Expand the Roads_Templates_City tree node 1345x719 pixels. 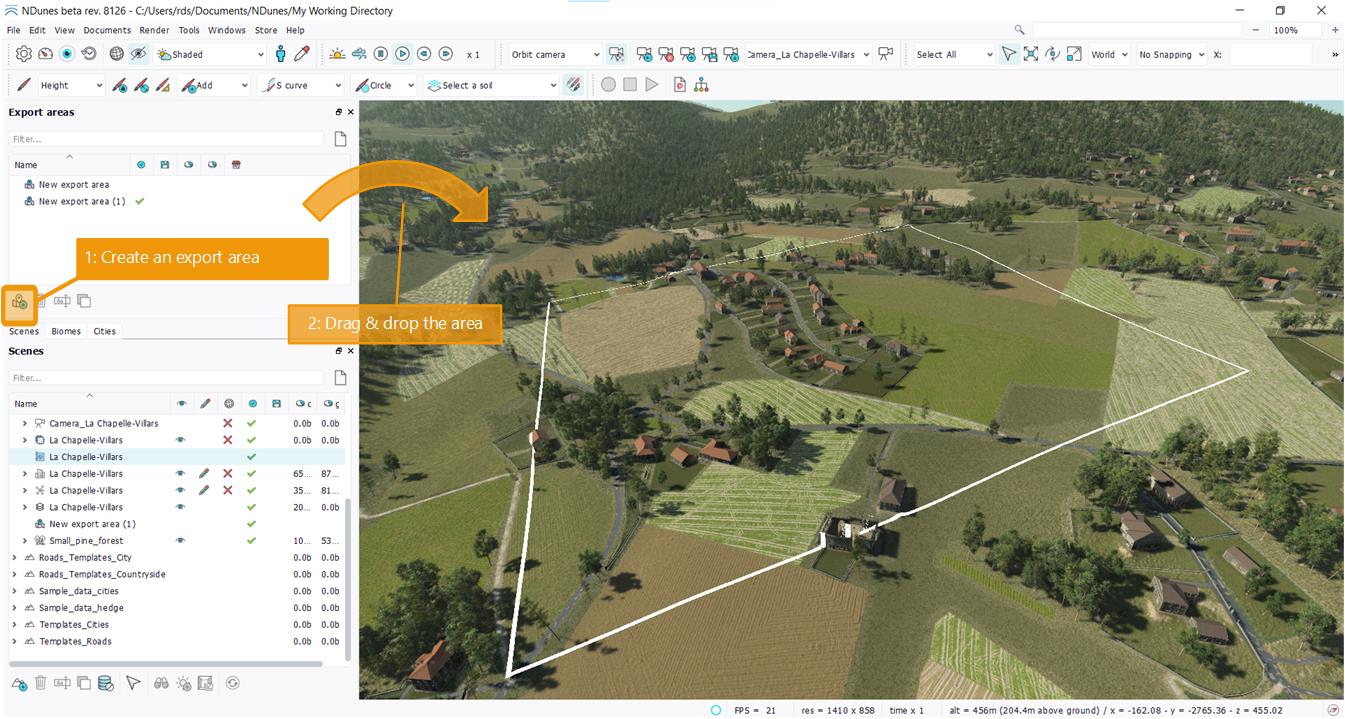[x=14, y=558]
